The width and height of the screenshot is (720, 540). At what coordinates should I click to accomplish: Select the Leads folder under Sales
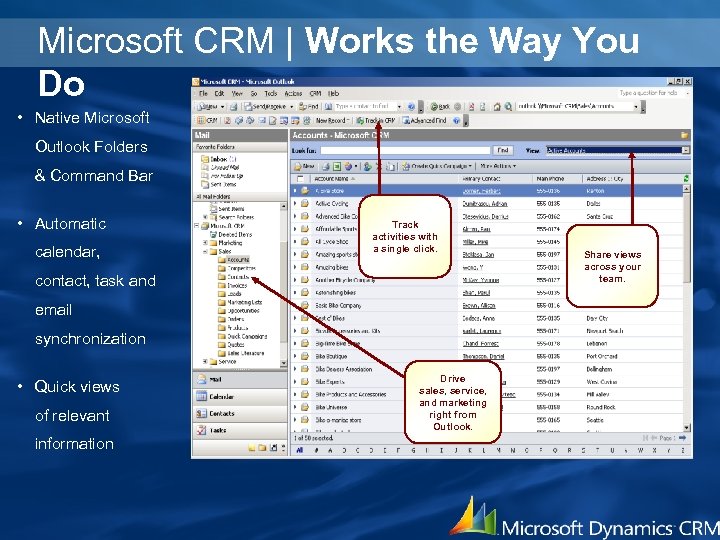pyautogui.click(x=230, y=294)
